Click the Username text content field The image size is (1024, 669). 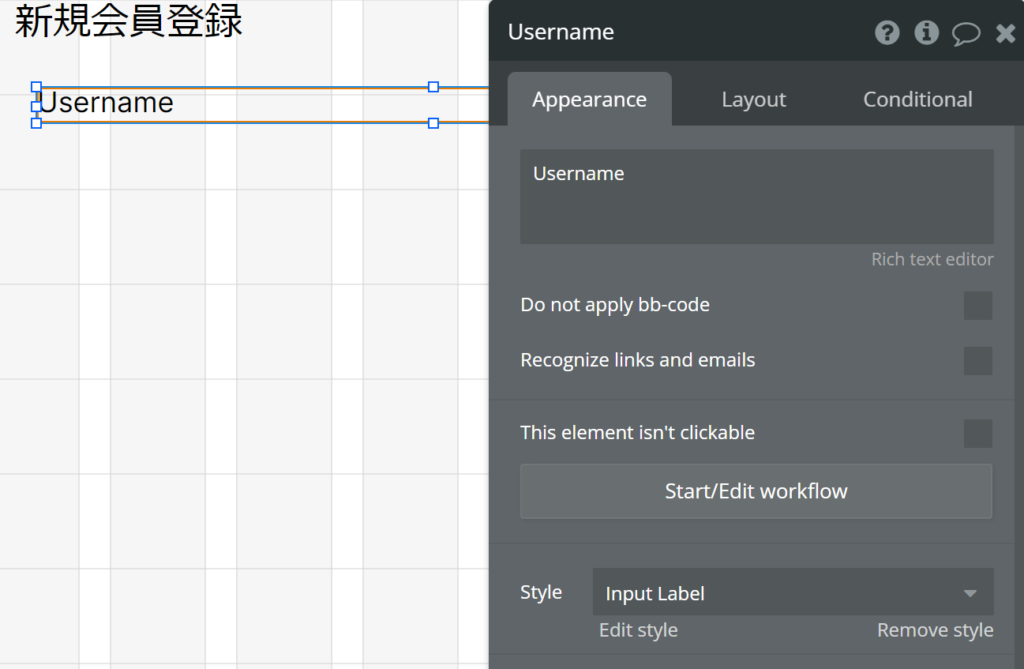(x=757, y=197)
